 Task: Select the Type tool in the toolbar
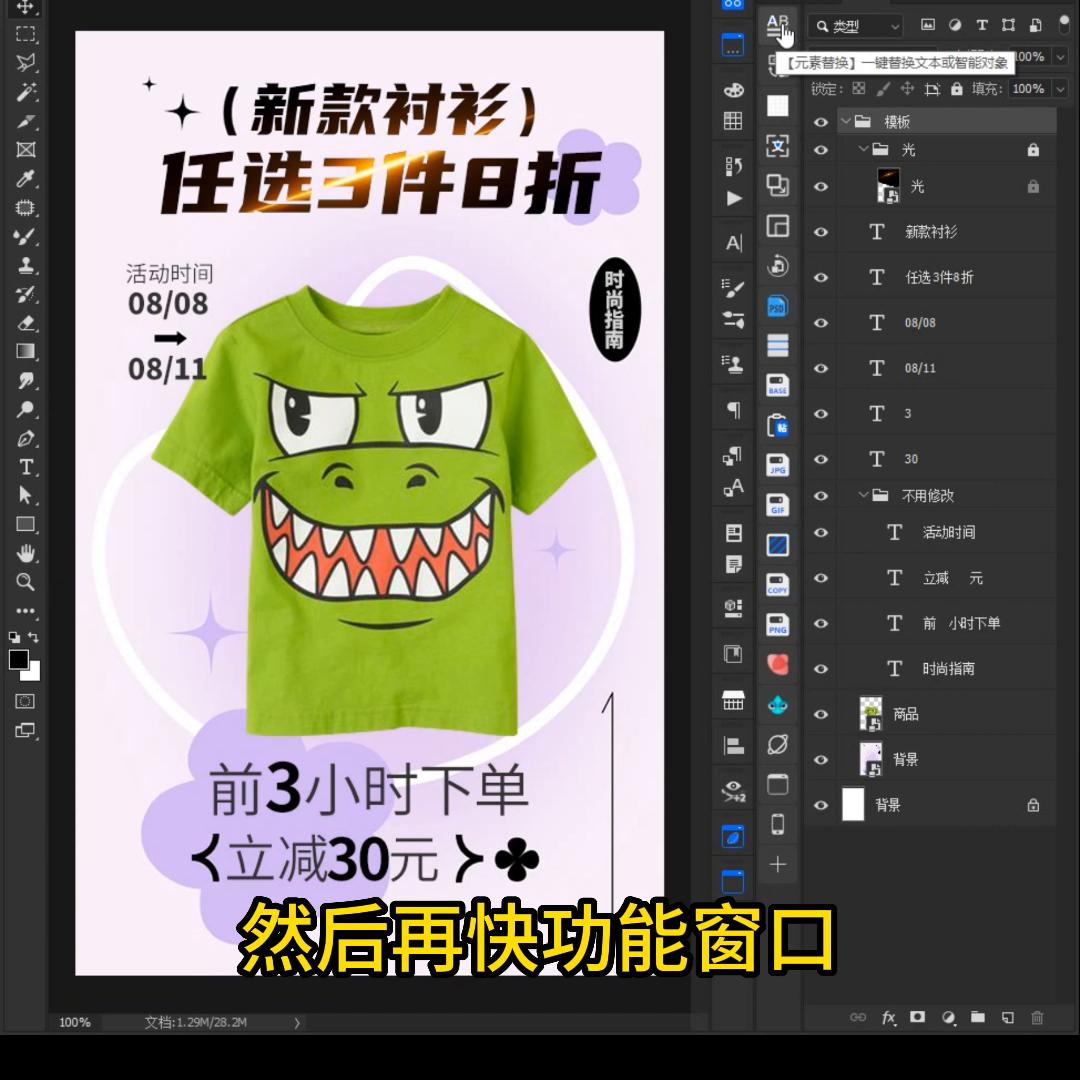point(27,467)
